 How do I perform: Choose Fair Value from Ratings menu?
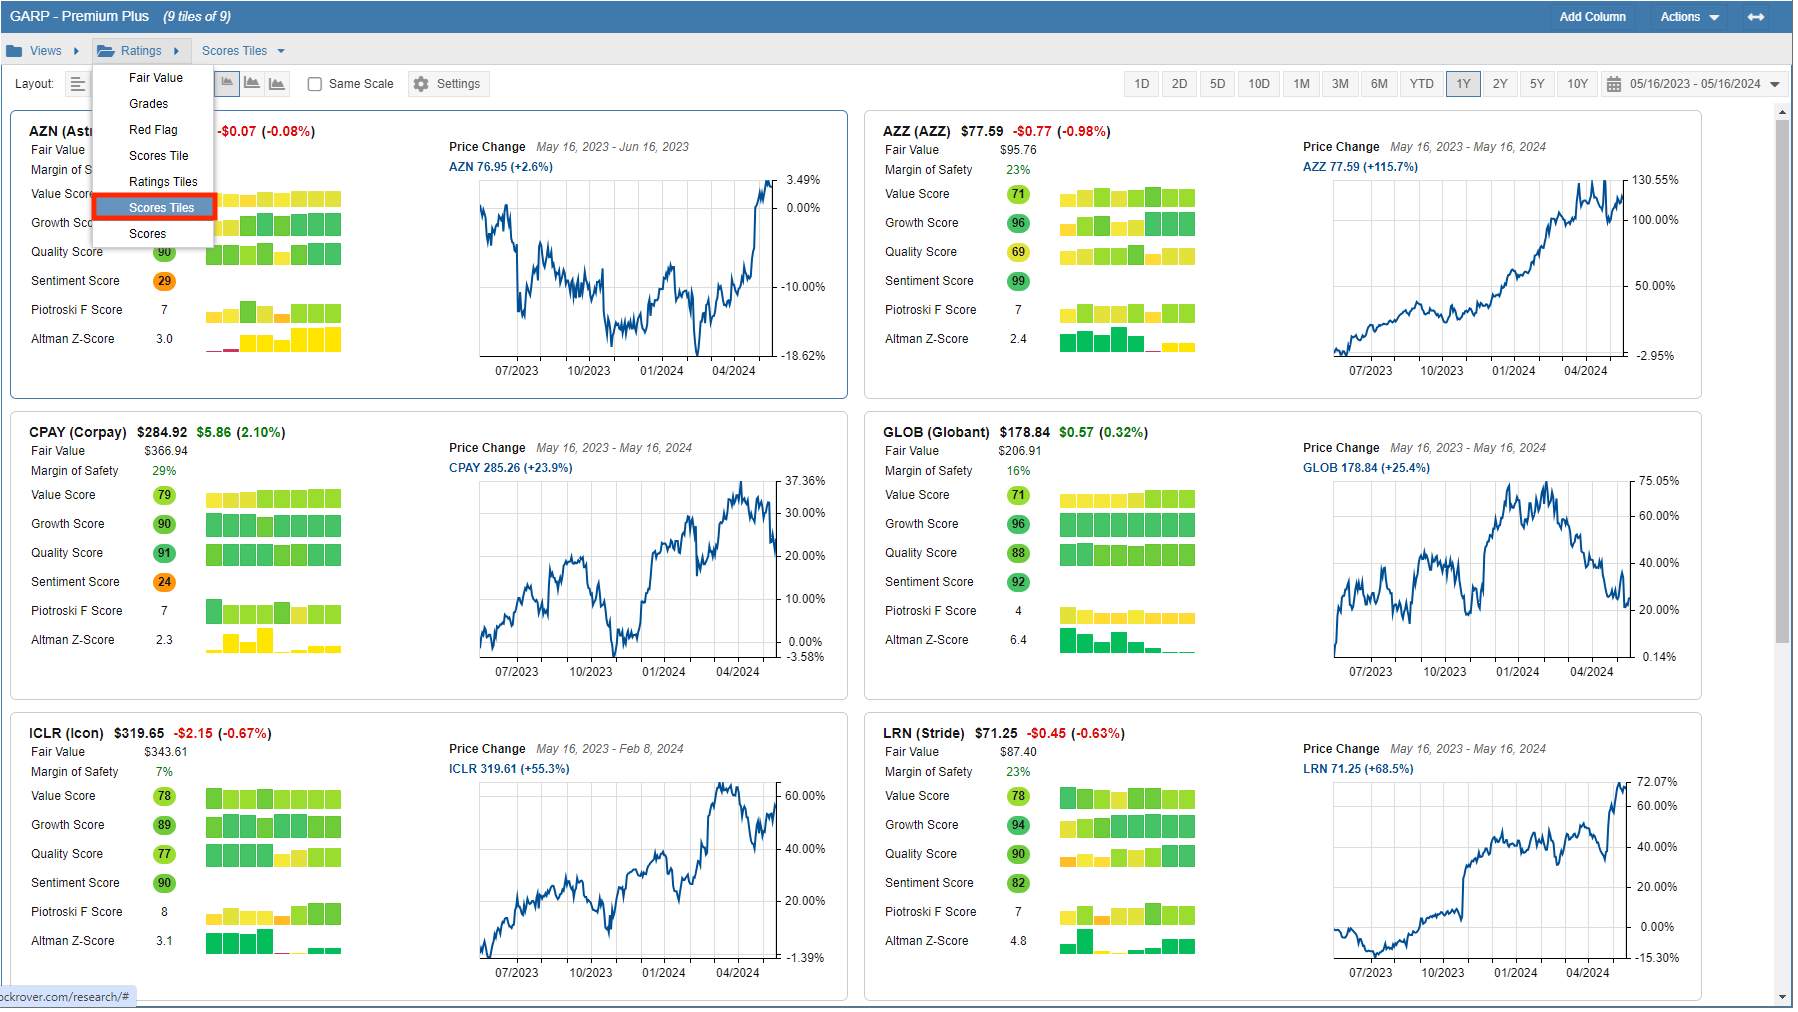155,78
